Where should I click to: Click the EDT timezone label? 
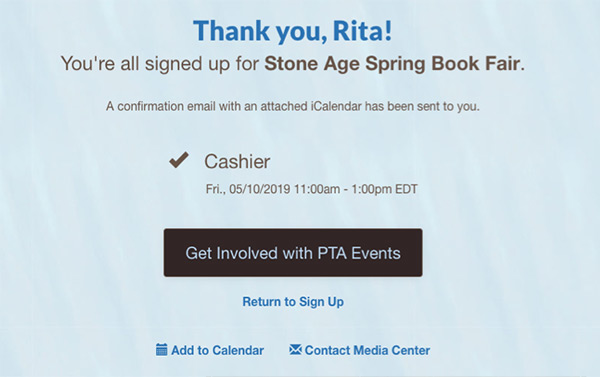coord(406,189)
